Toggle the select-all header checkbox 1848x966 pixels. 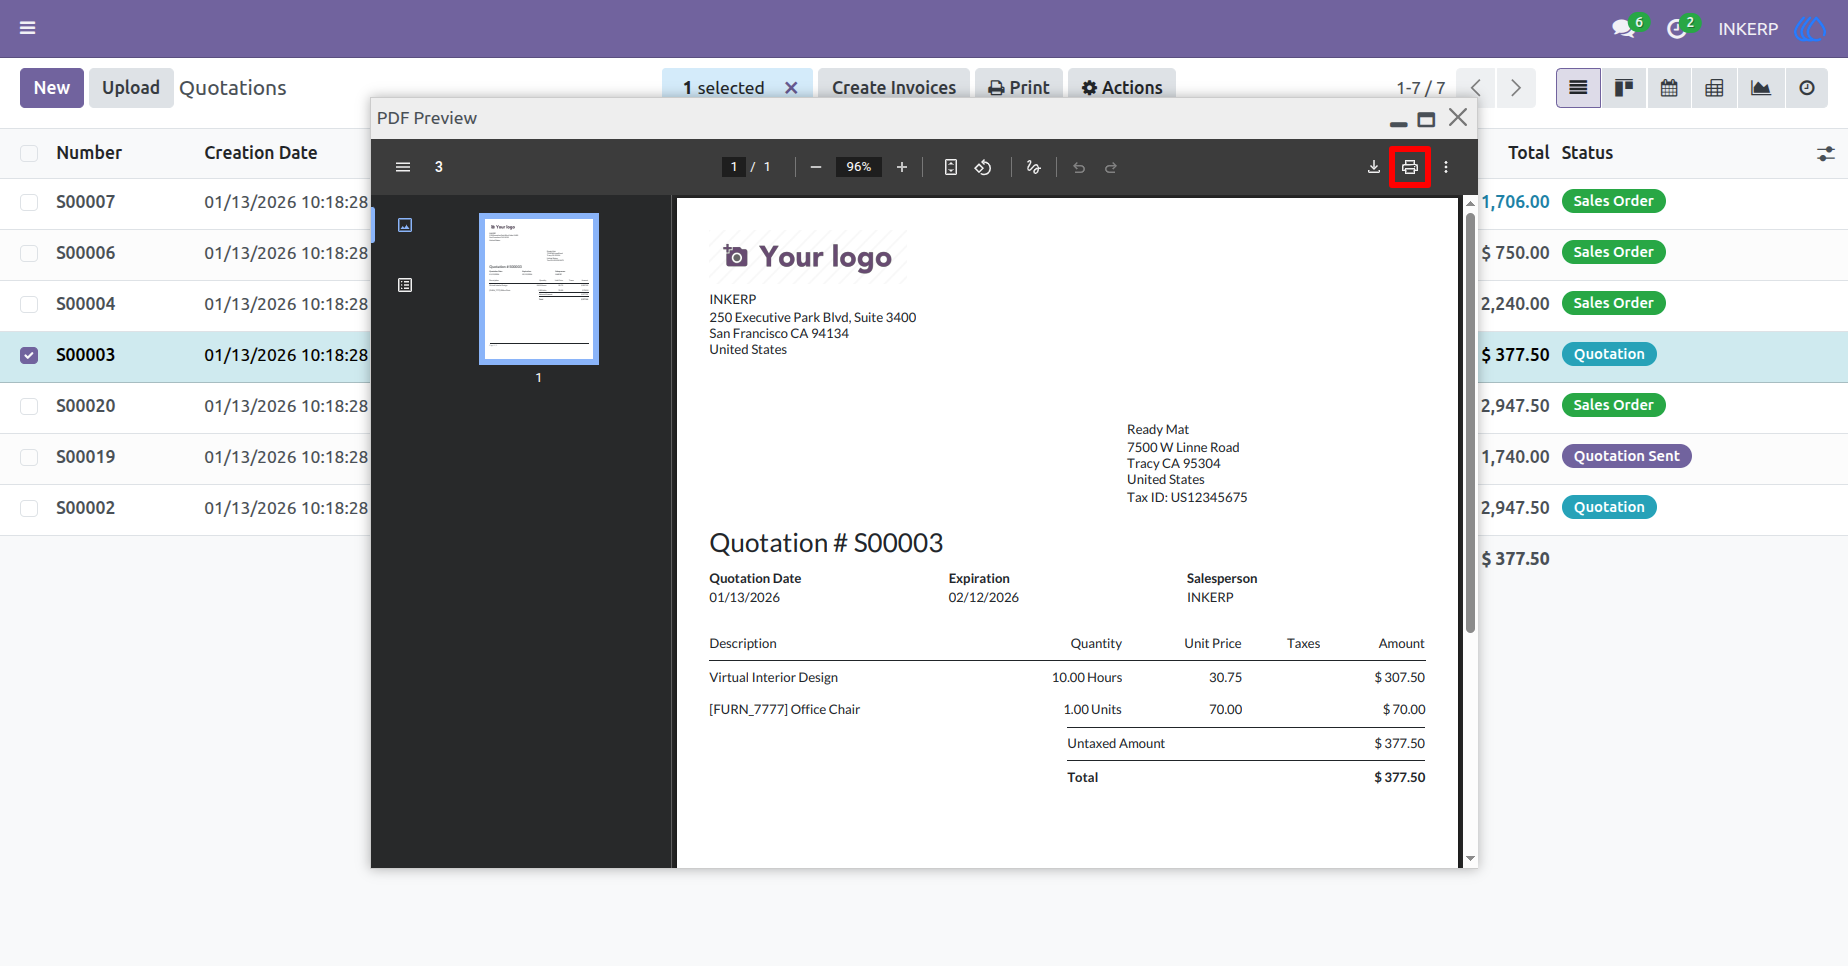click(x=29, y=153)
